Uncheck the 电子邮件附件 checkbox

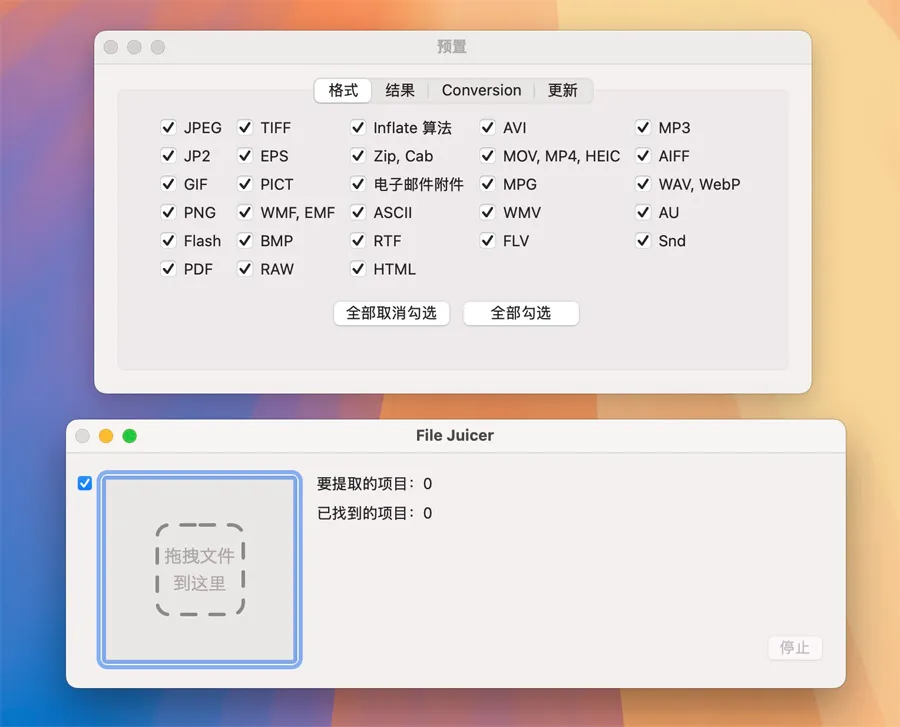[x=358, y=184]
